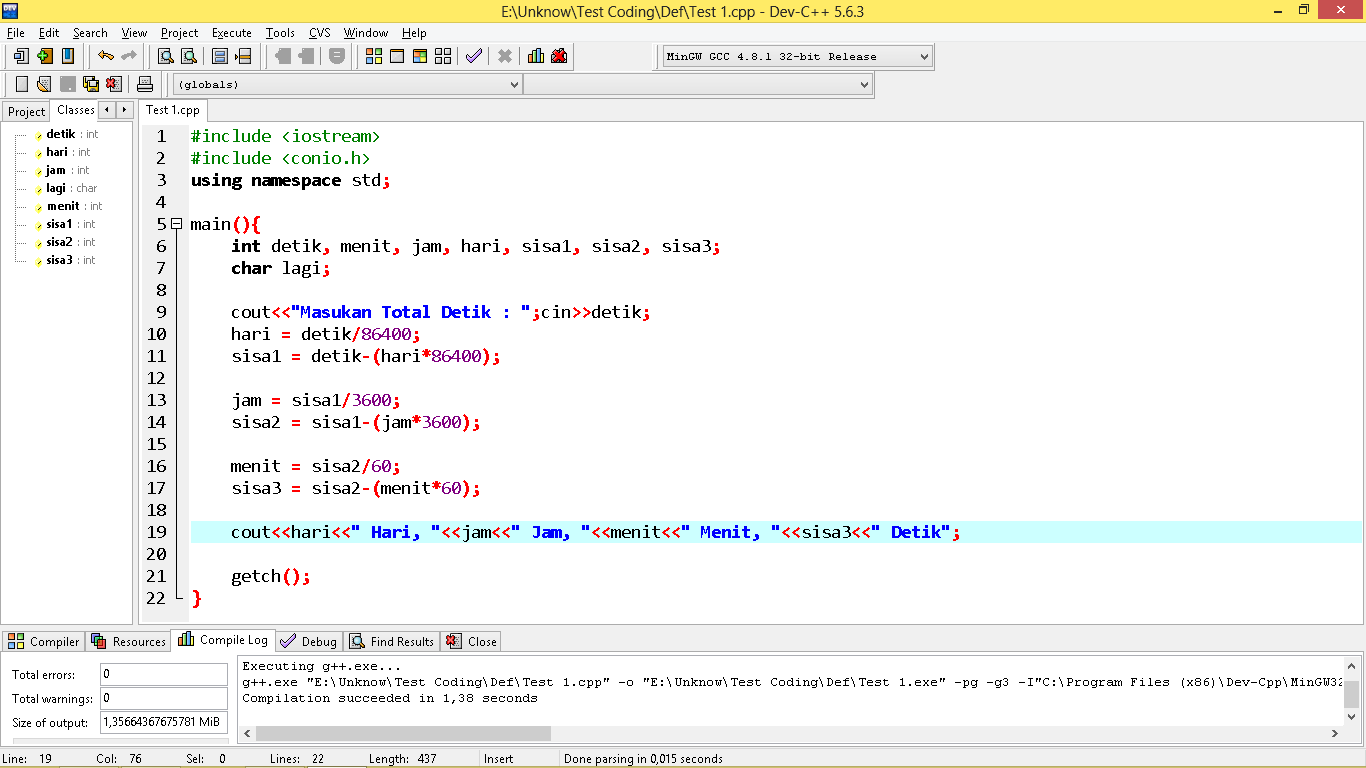
Task: Click the Compile four-squares icon
Action: tap(374, 56)
